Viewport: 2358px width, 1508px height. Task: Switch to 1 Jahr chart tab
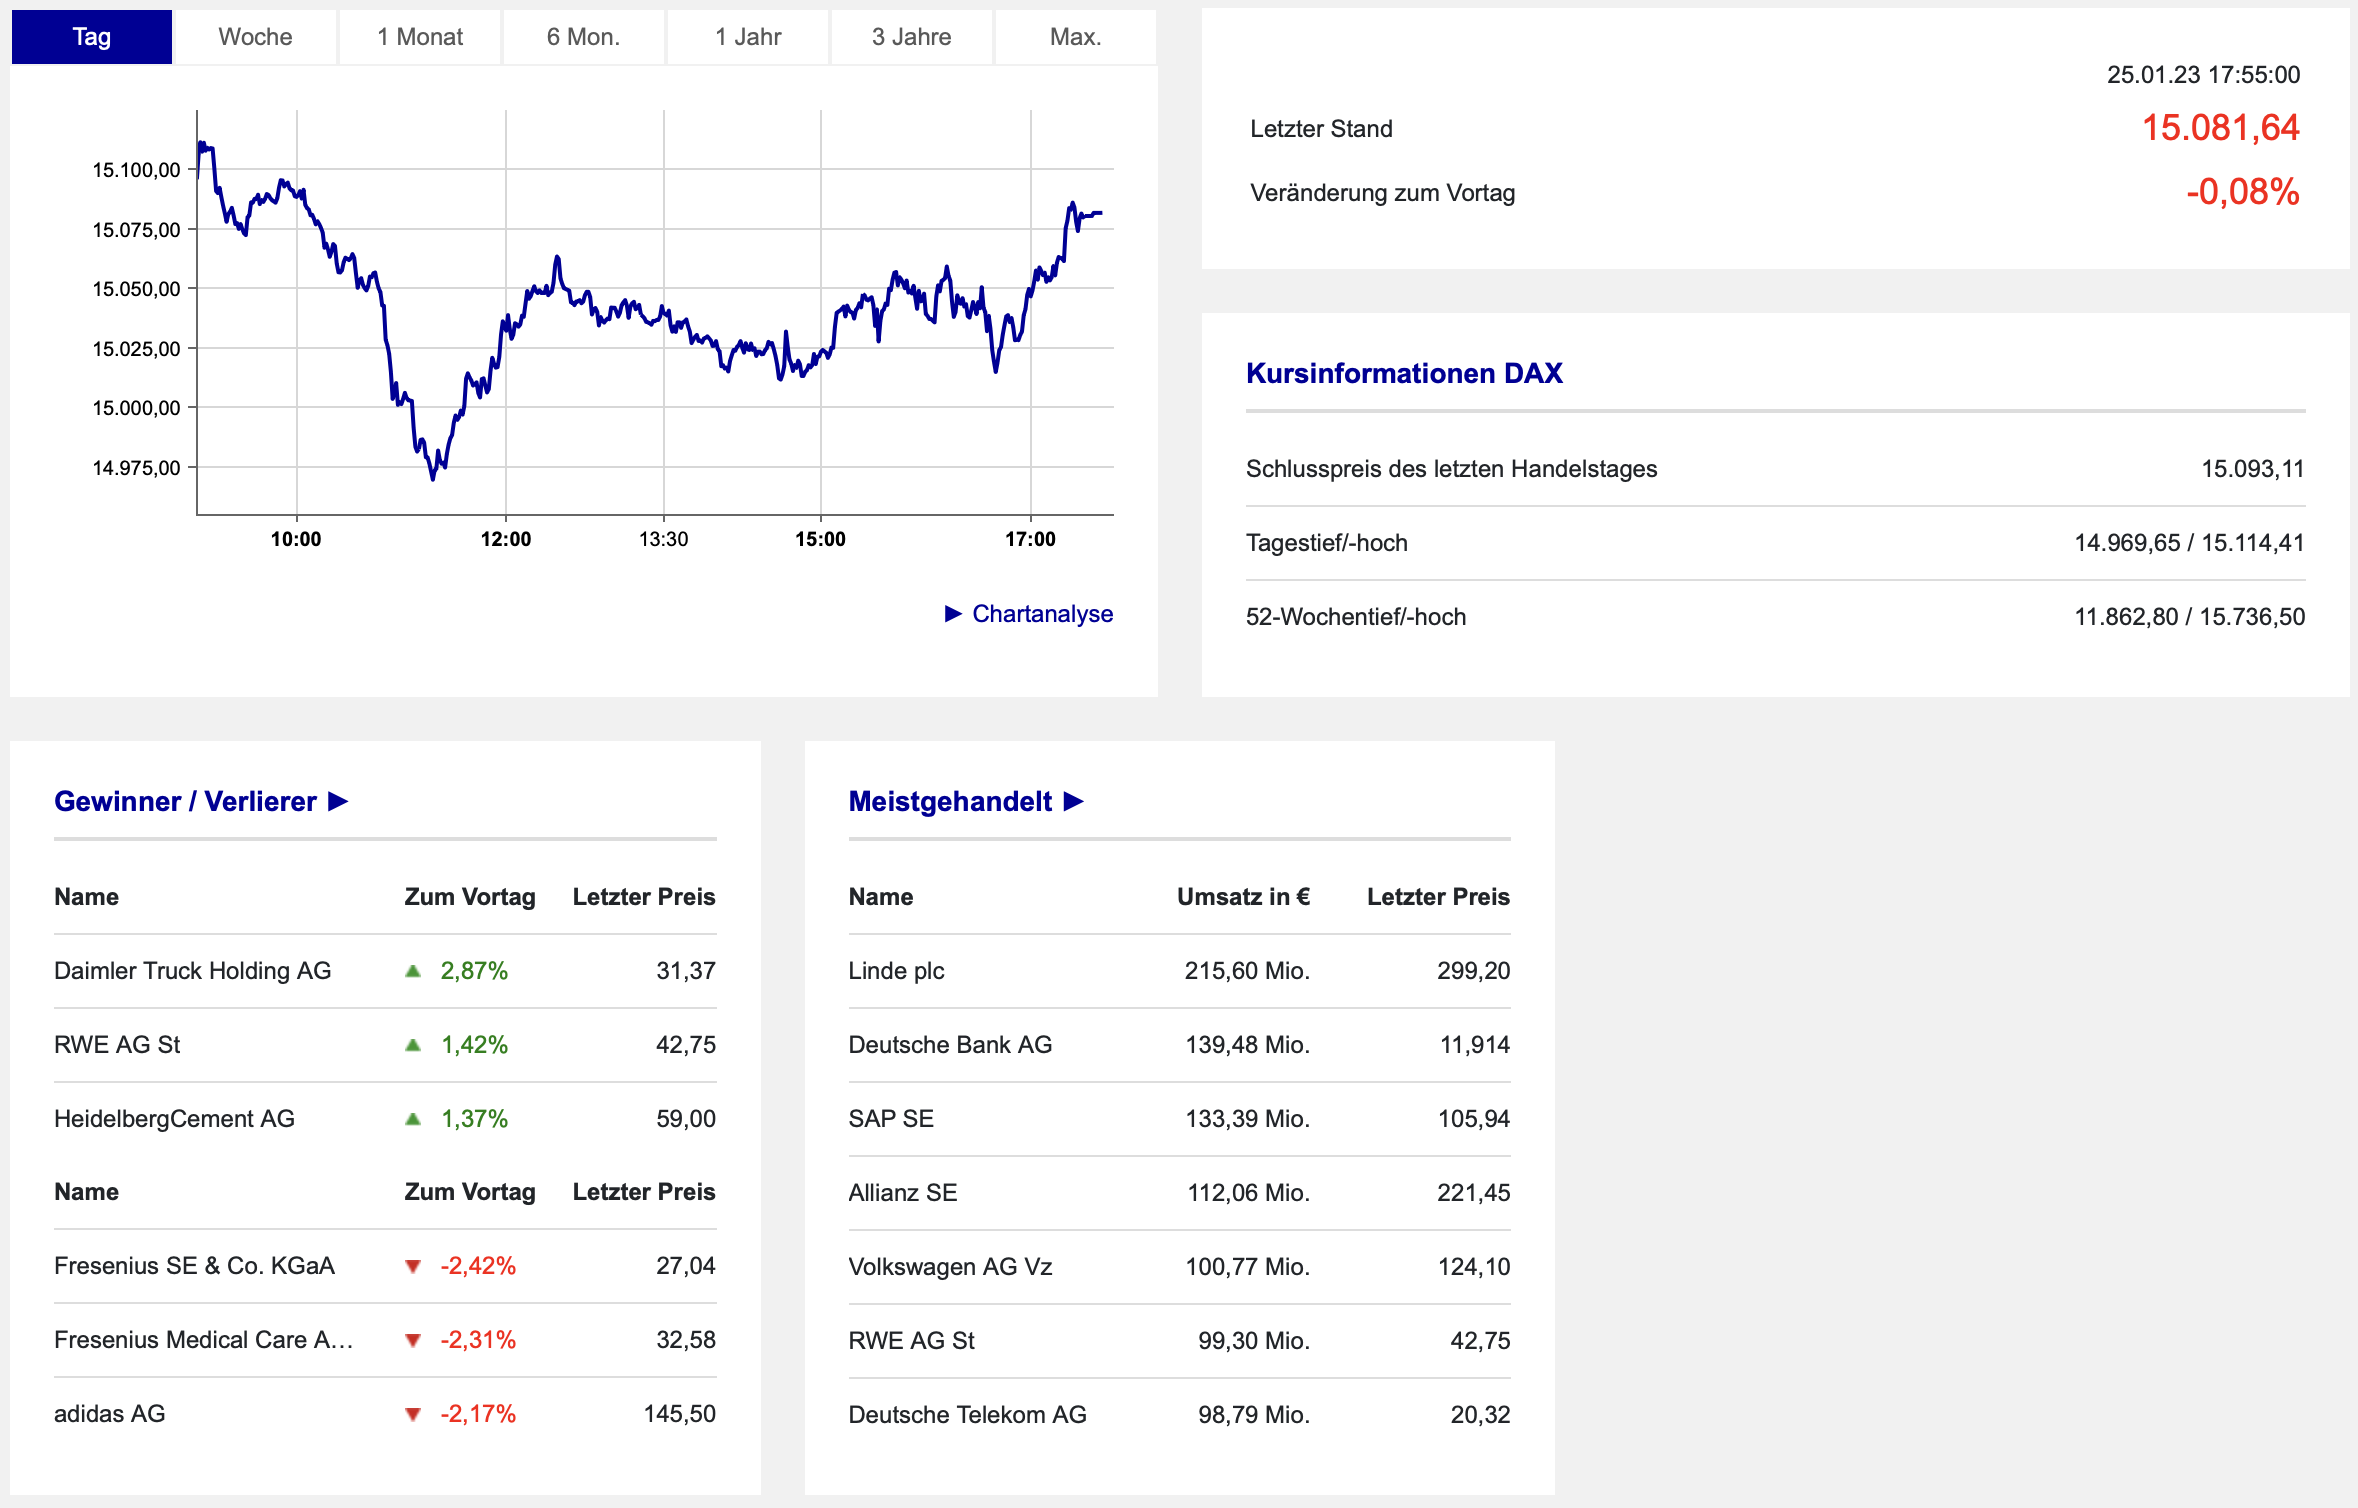(x=748, y=37)
